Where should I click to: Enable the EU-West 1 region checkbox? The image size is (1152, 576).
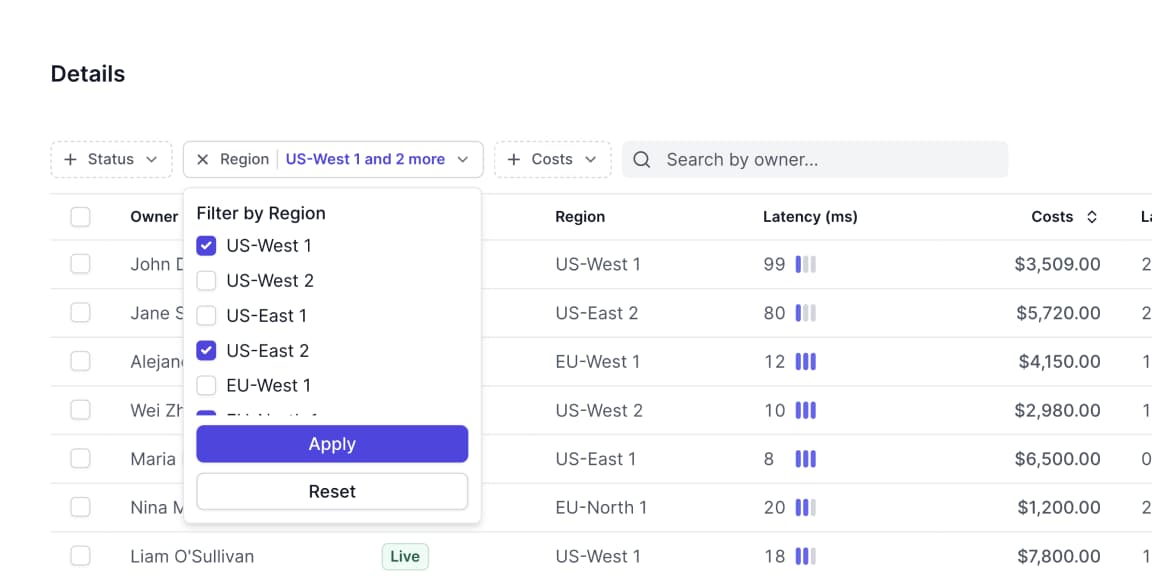[x=207, y=386]
